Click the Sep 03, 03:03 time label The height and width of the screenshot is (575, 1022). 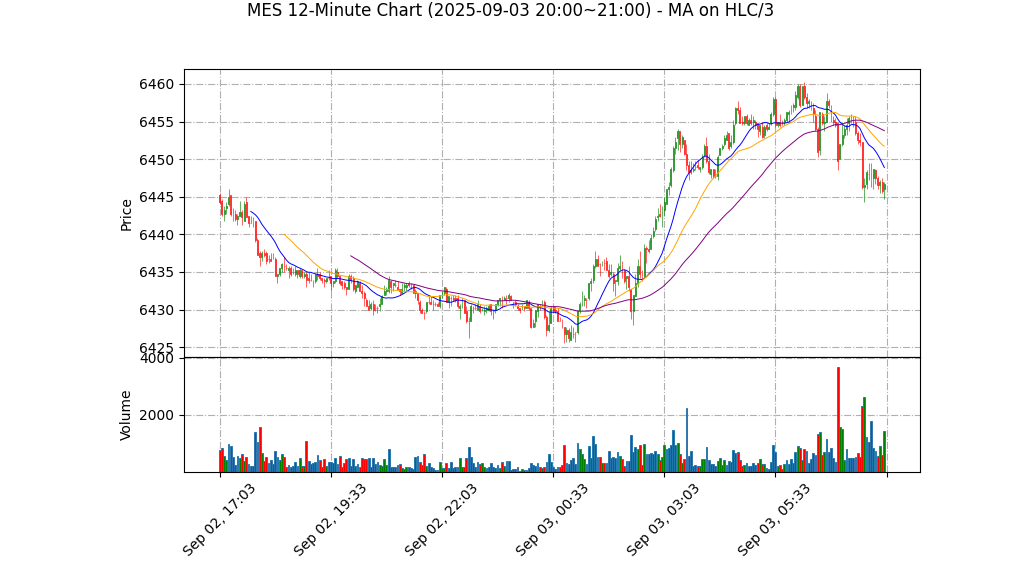click(x=663, y=520)
